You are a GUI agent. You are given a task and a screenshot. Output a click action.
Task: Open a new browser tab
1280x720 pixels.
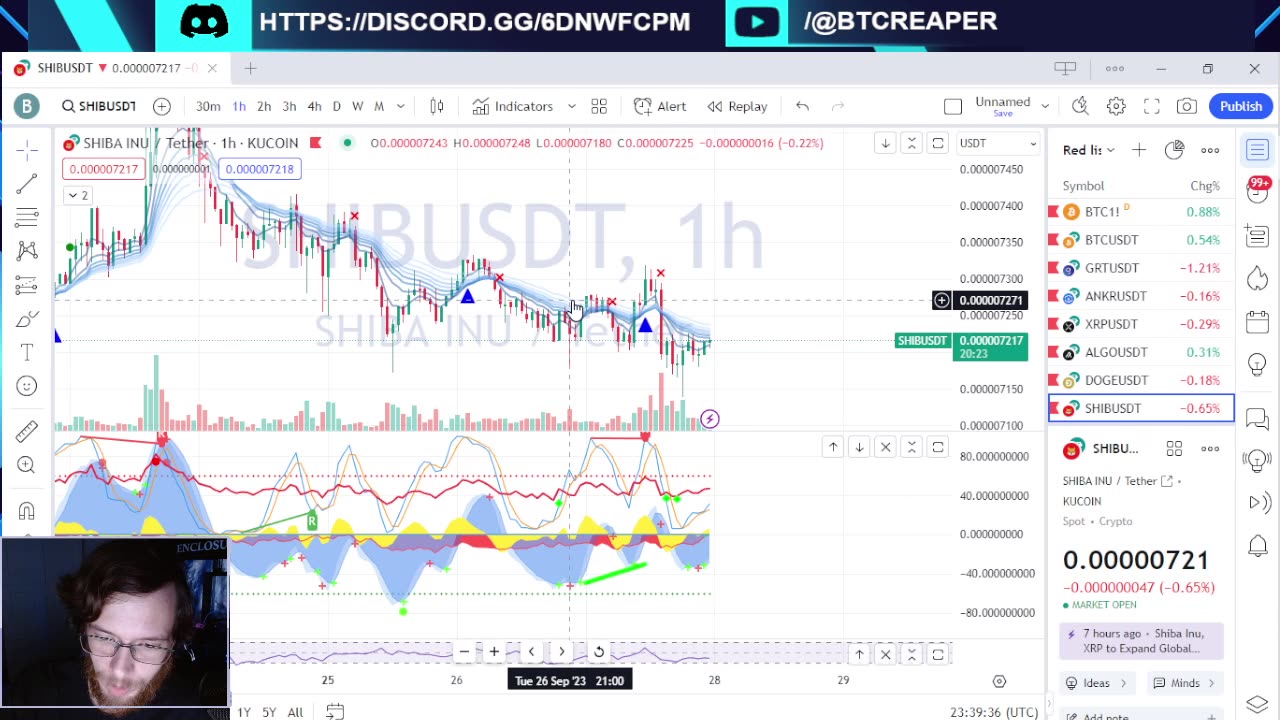[x=250, y=68]
